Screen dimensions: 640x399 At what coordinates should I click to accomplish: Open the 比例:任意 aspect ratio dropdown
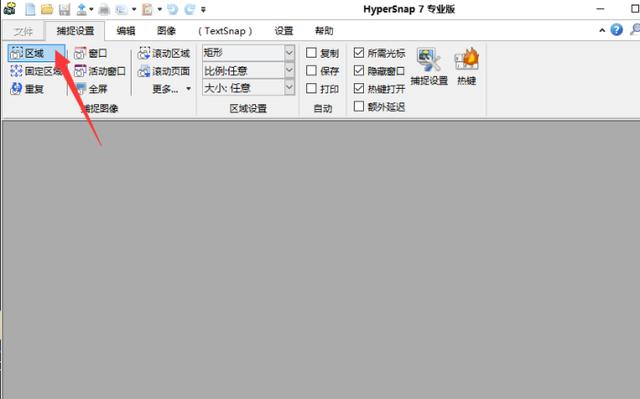pos(289,71)
